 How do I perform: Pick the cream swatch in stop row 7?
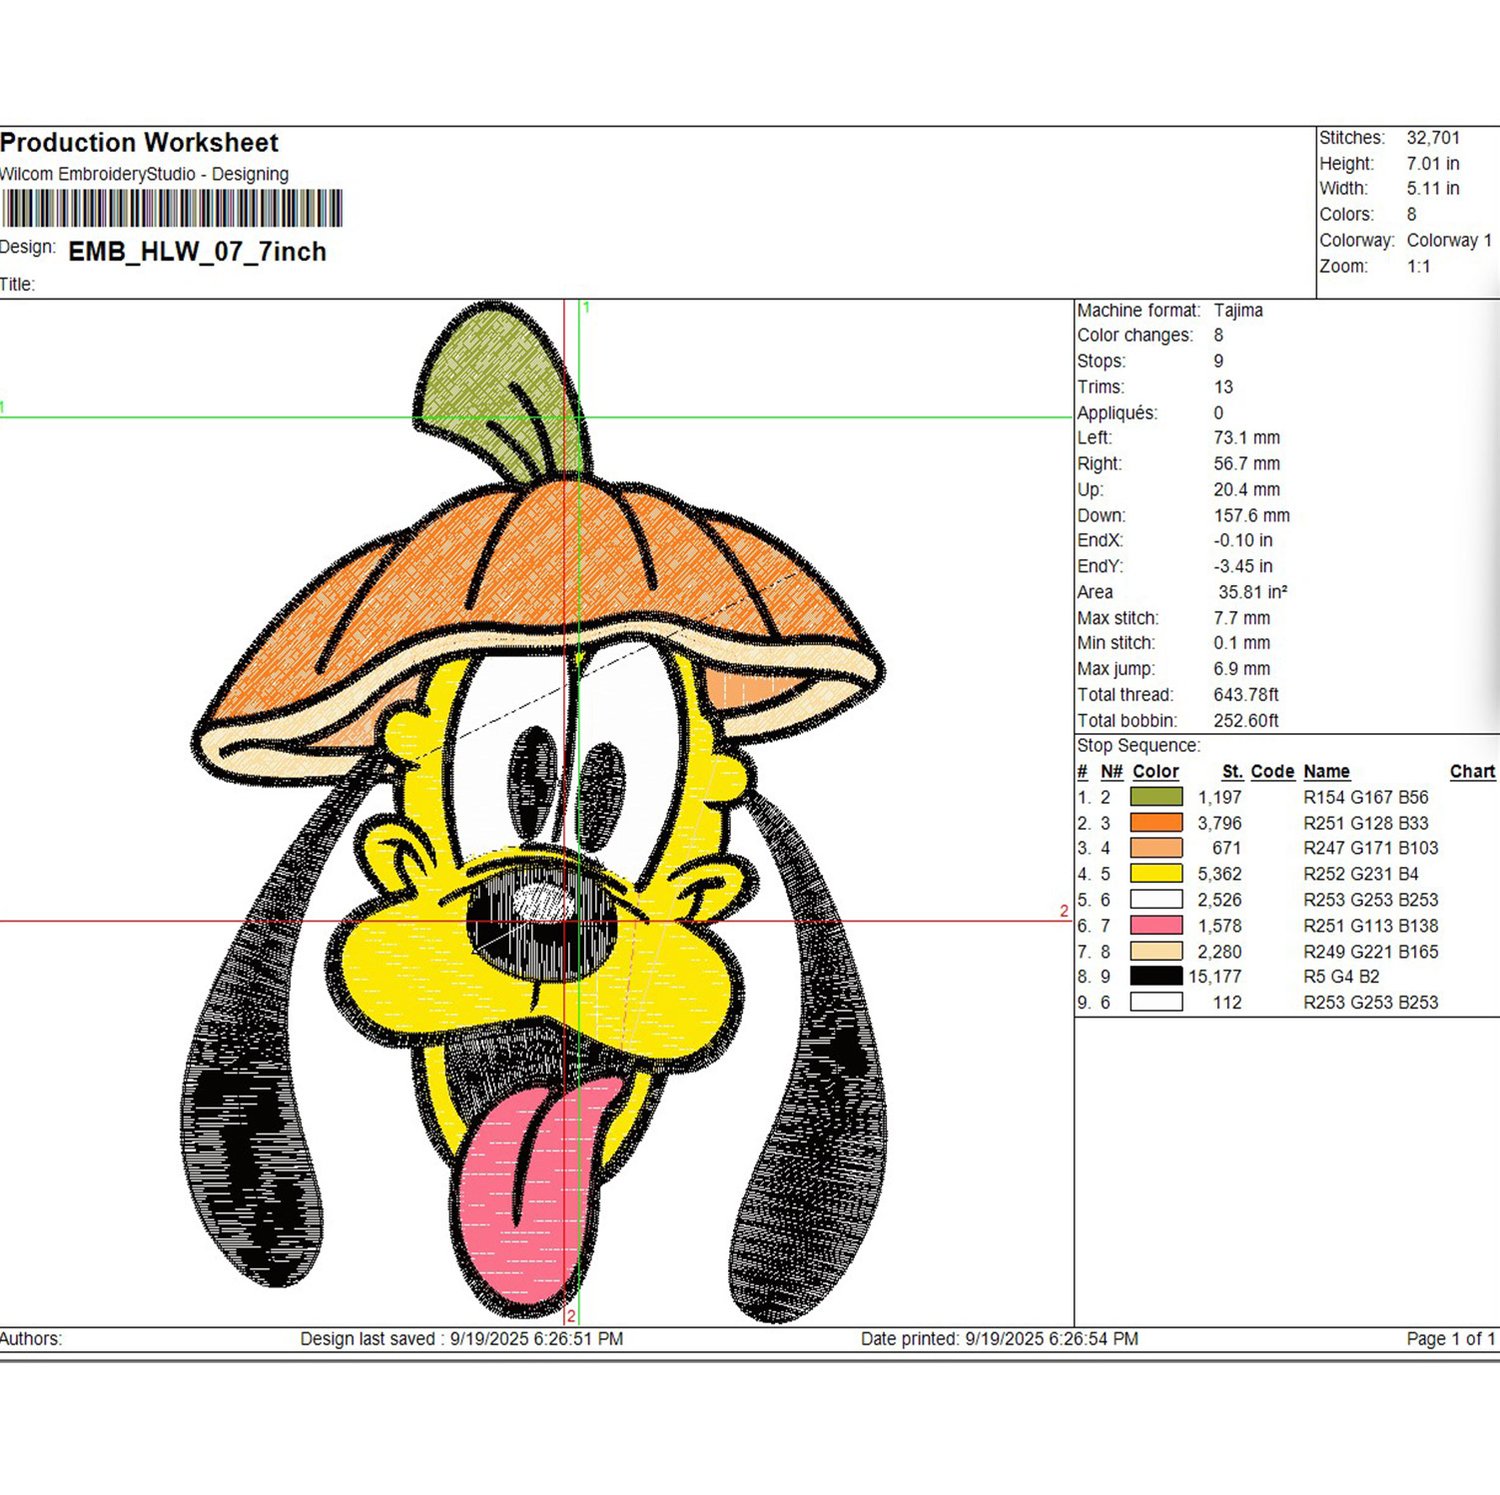(1156, 952)
